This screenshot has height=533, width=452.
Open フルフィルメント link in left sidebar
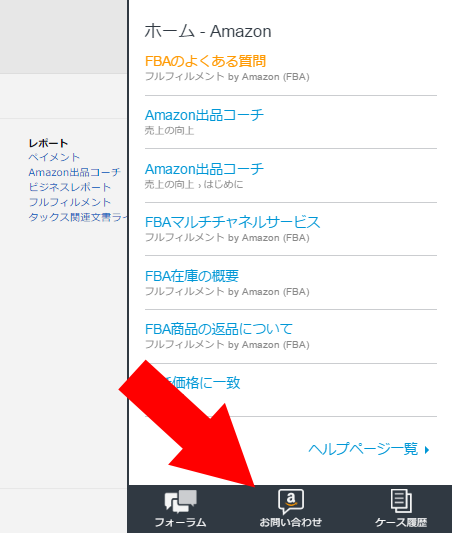point(70,202)
